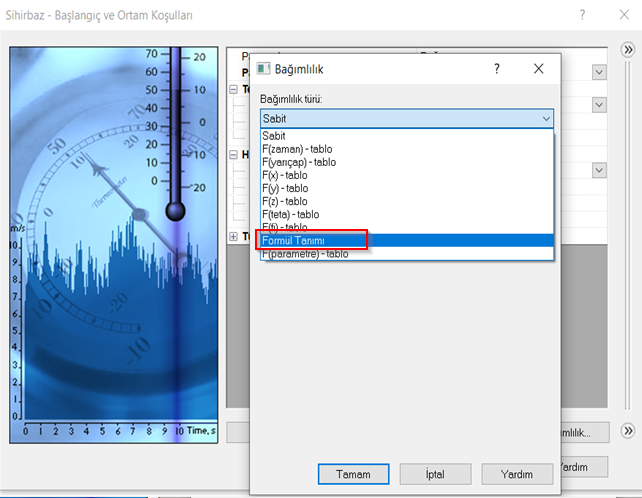Viewport: 642px width, 498px height.
Task: Select F(parametre) - tablo option
Action: [305, 254]
